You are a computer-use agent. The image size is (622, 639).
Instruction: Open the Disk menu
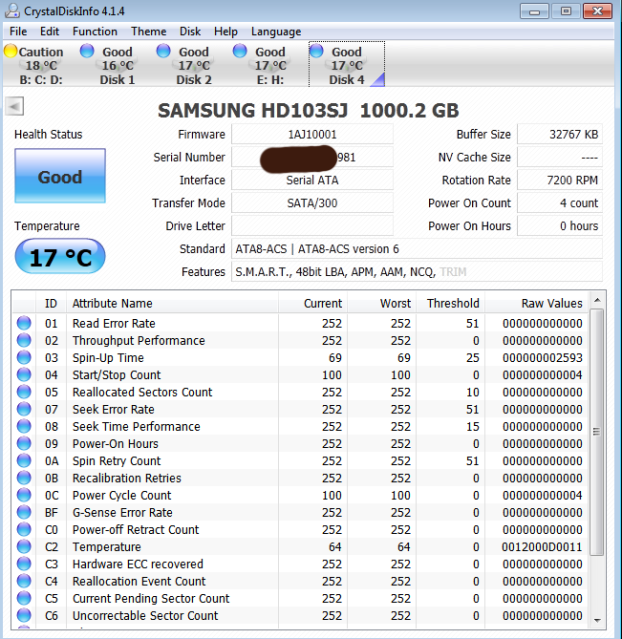190,31
